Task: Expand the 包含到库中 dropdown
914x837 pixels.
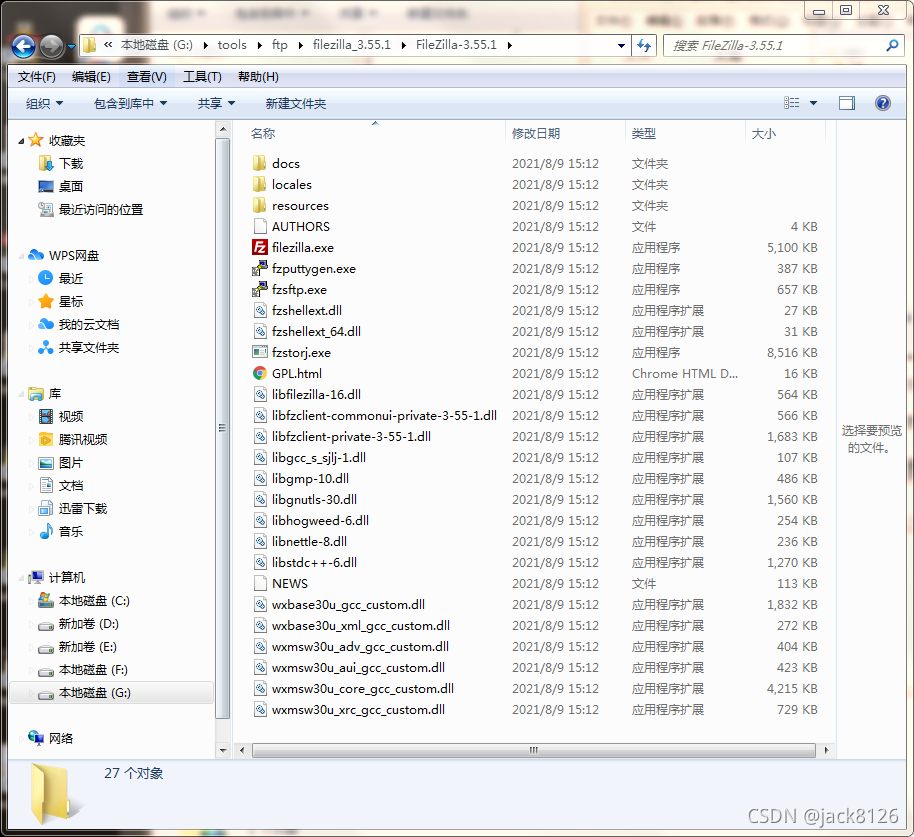Action: click(131, 103)
